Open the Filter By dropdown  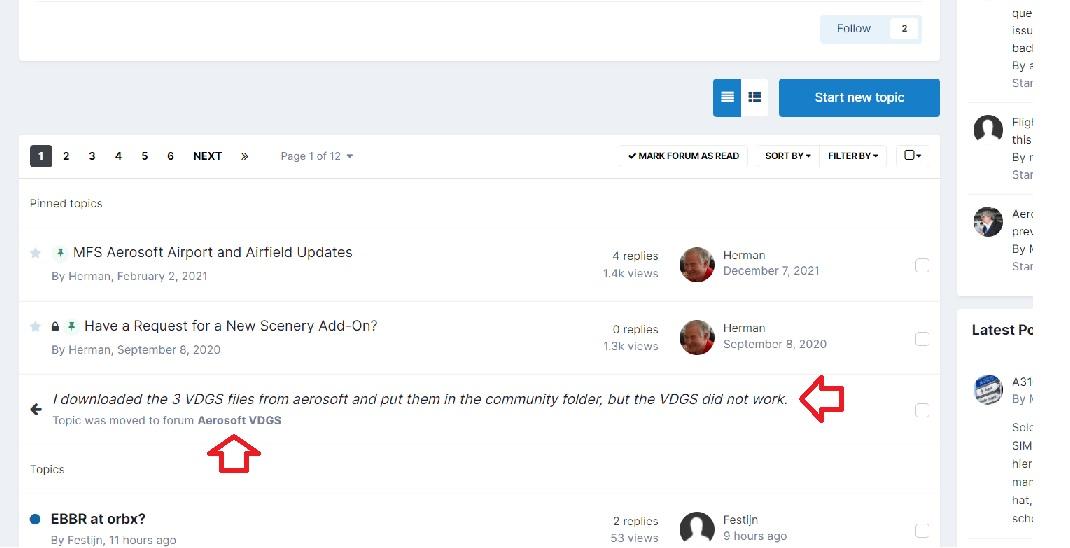(x=852, y=156)
